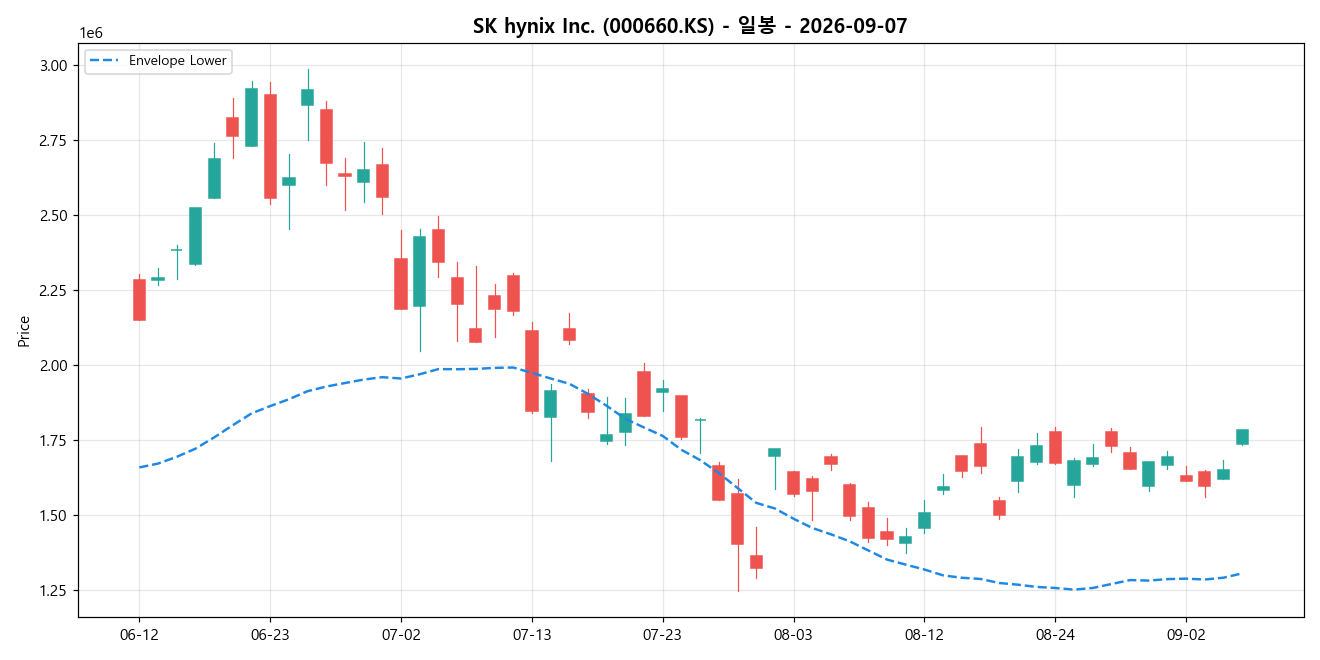
Task: Click the 1.75 y-axis tick label
Action: pos(55,441)
